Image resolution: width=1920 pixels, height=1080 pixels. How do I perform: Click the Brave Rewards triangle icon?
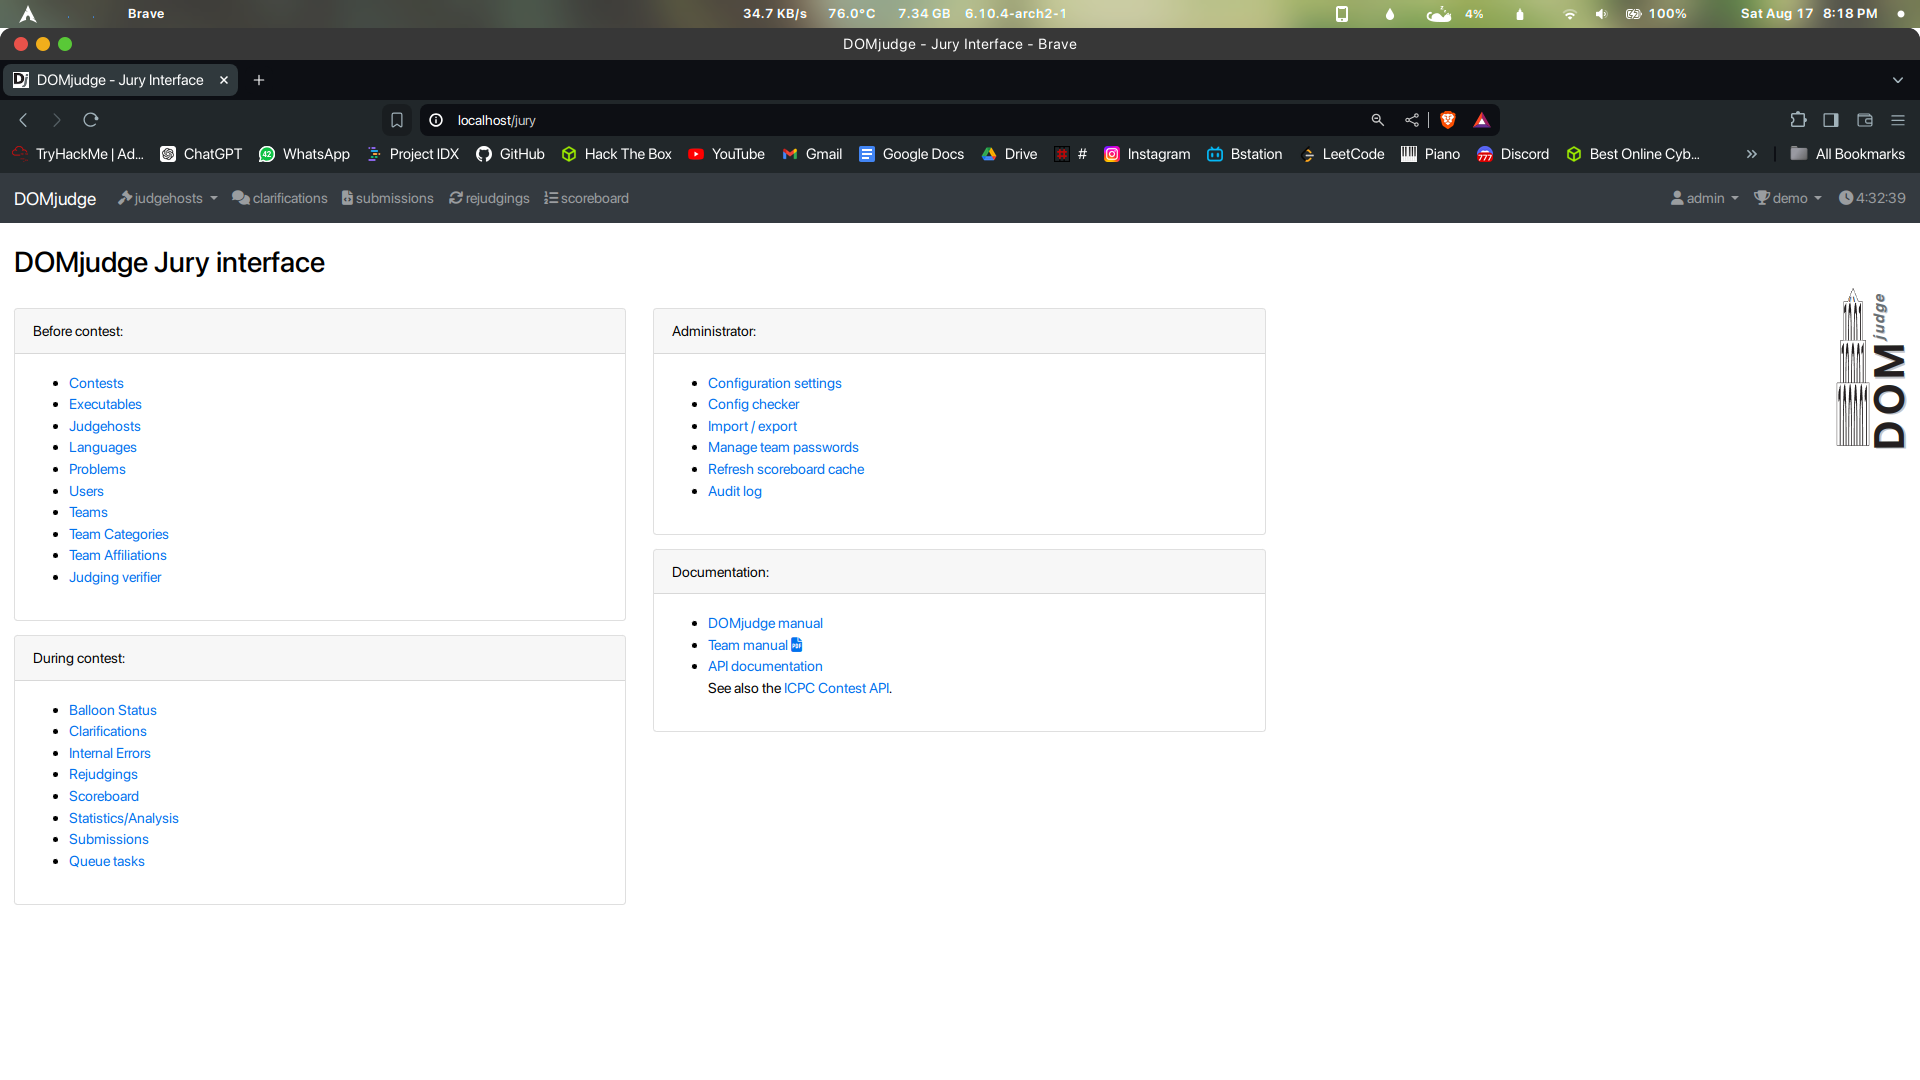(1482, 120)
